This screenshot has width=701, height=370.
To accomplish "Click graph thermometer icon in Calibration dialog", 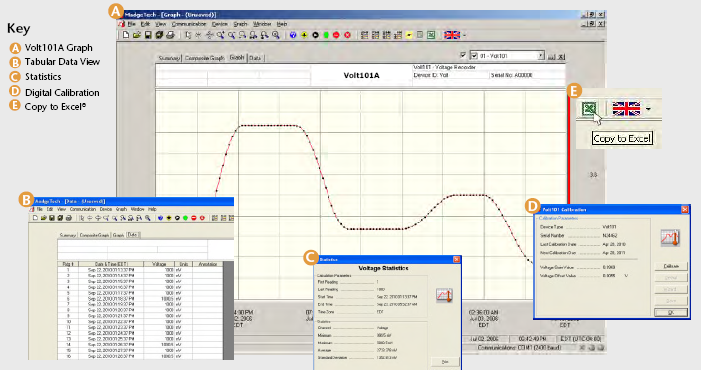I will [x=670, y=237].
